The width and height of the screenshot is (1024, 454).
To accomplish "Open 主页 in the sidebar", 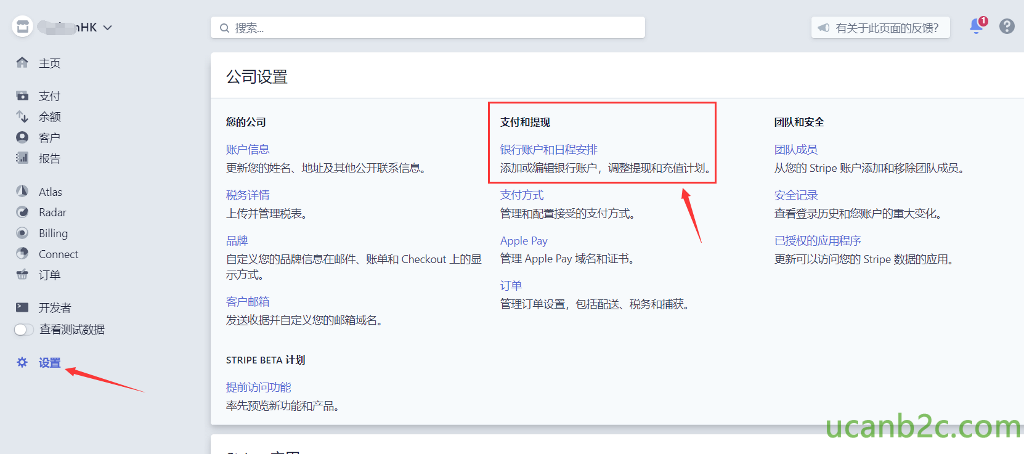I will [x=50, y=63].
